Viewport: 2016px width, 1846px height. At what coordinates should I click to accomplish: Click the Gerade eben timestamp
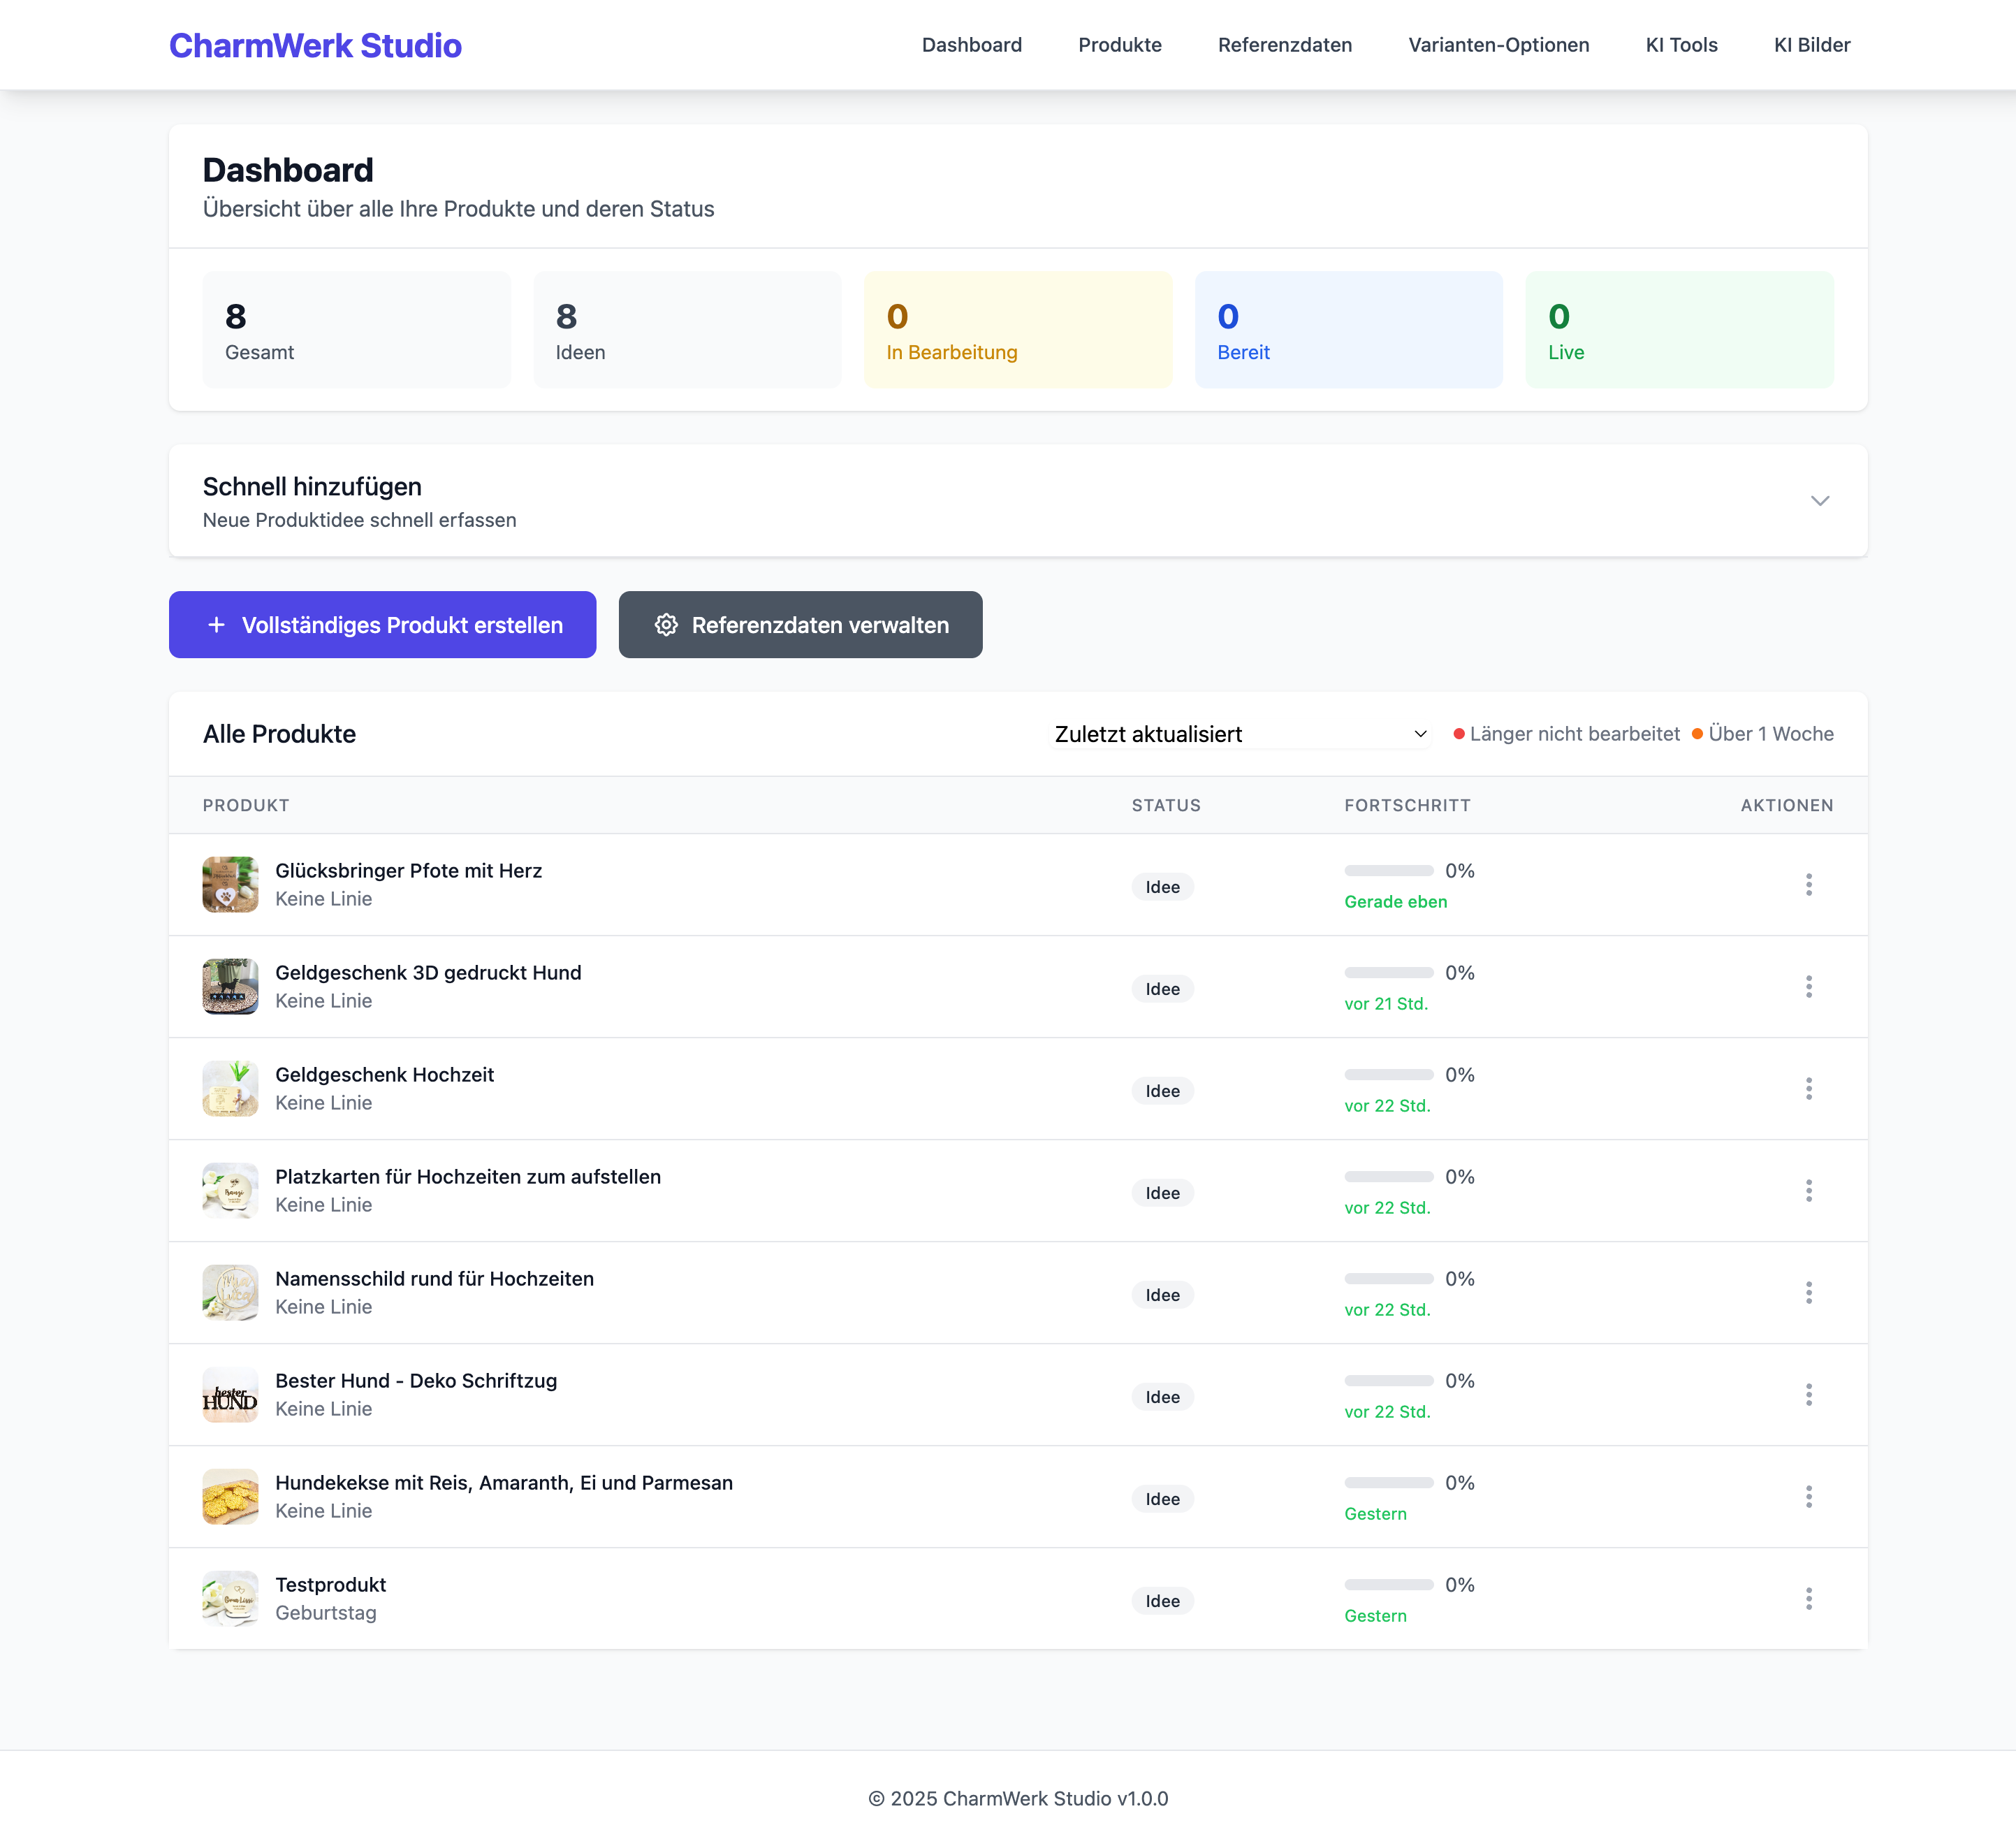click(x=1395, y=902)
